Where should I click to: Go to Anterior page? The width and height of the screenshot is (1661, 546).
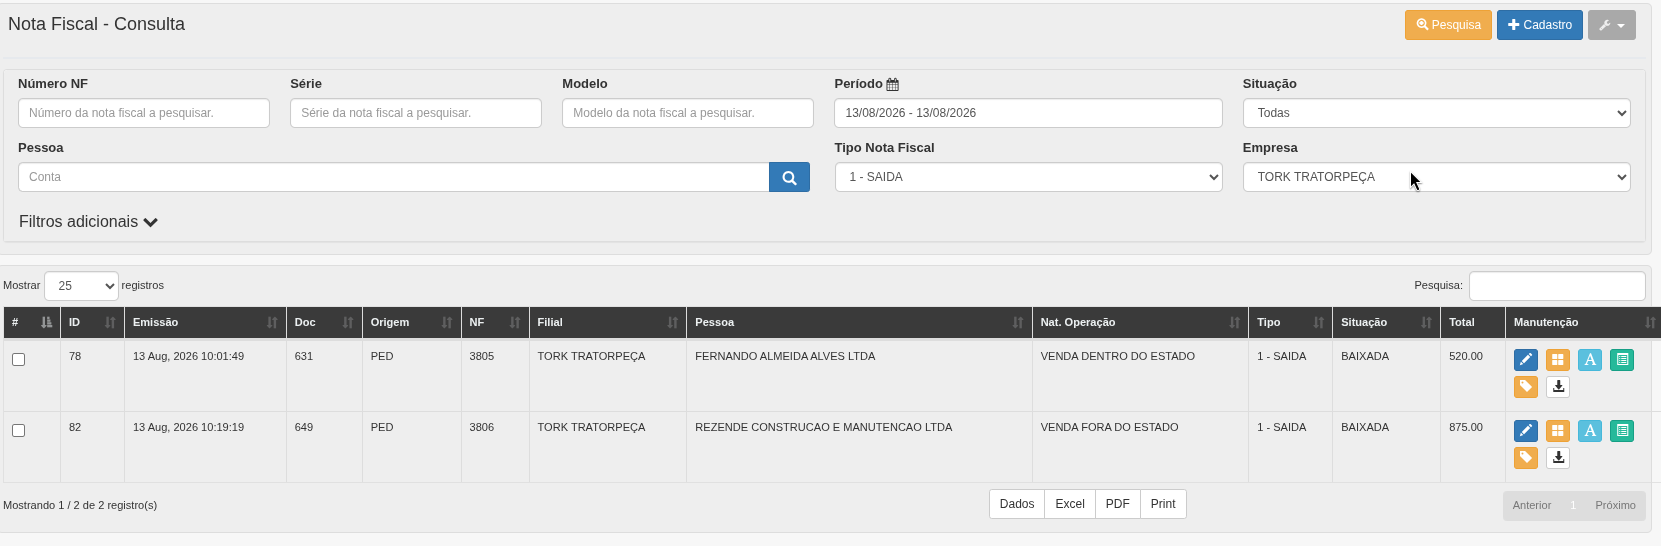1532,505
